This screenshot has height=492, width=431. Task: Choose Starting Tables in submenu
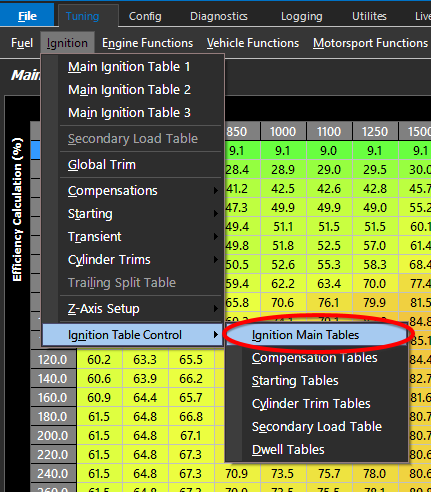tap(317, 381)
